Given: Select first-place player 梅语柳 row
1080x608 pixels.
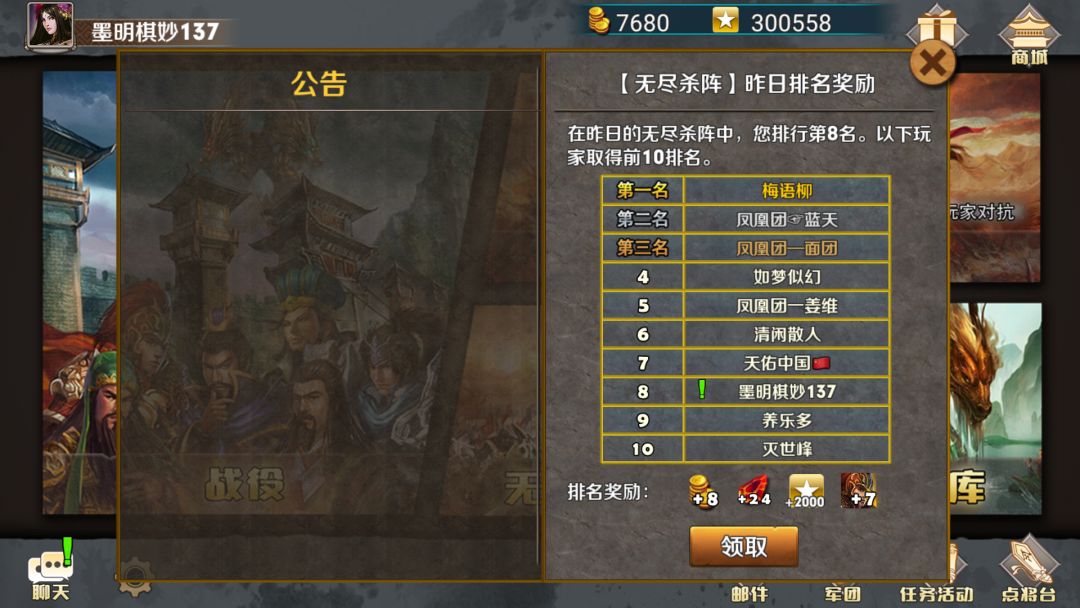Looking at the screenshot, I should pyautogui.click(x=746, y=190).
